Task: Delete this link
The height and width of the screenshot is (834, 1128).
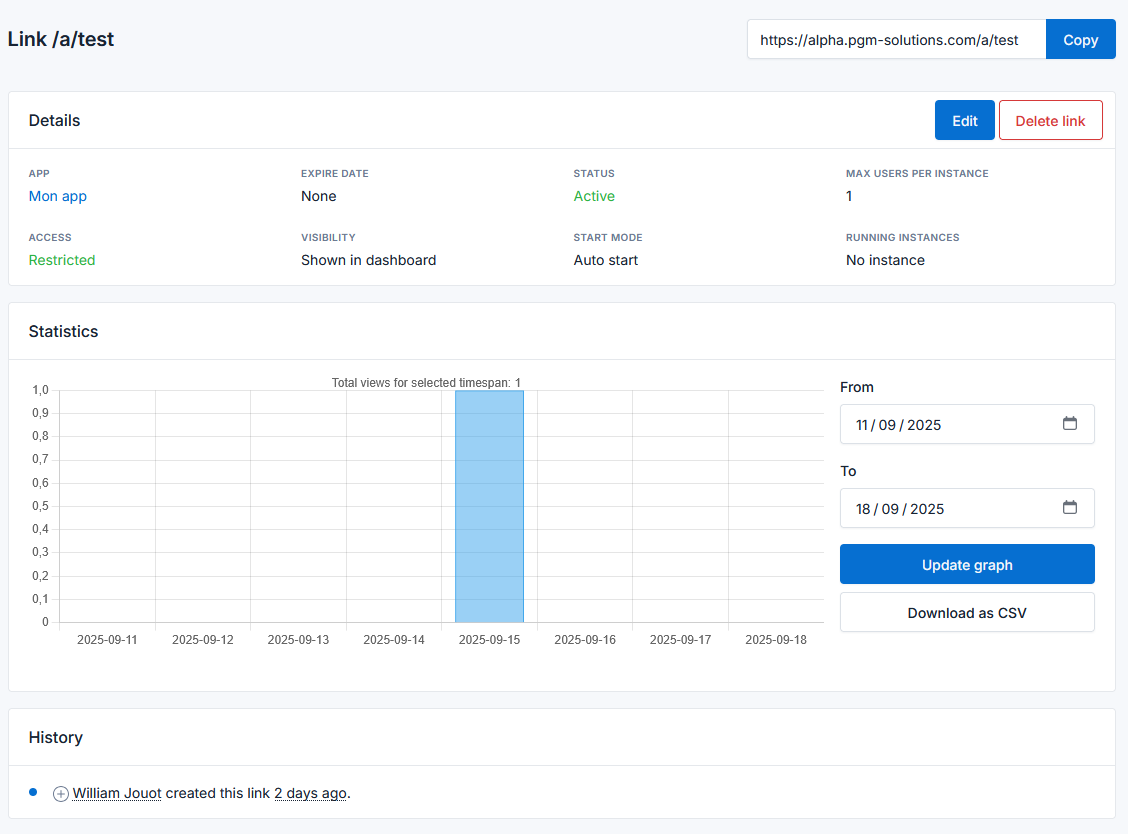Action: pos(1050,120)
